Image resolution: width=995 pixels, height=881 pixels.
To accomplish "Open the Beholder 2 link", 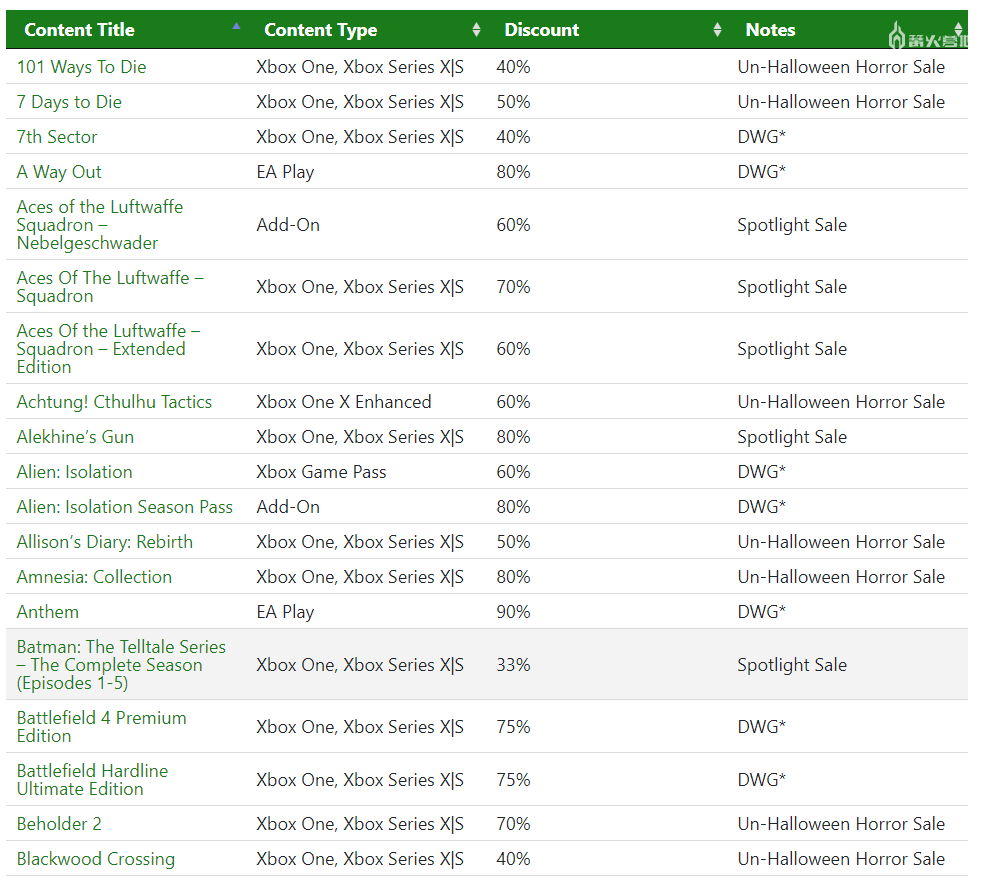I will coord(59,824).
